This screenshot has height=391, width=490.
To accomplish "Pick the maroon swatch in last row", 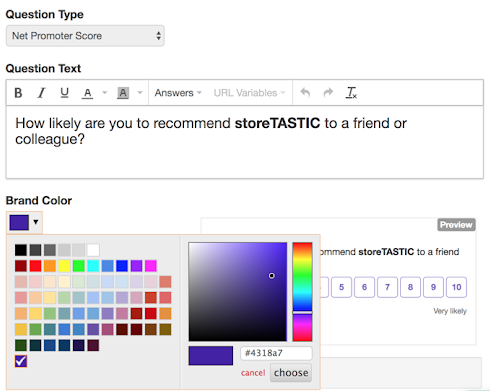I will point(93,345).
